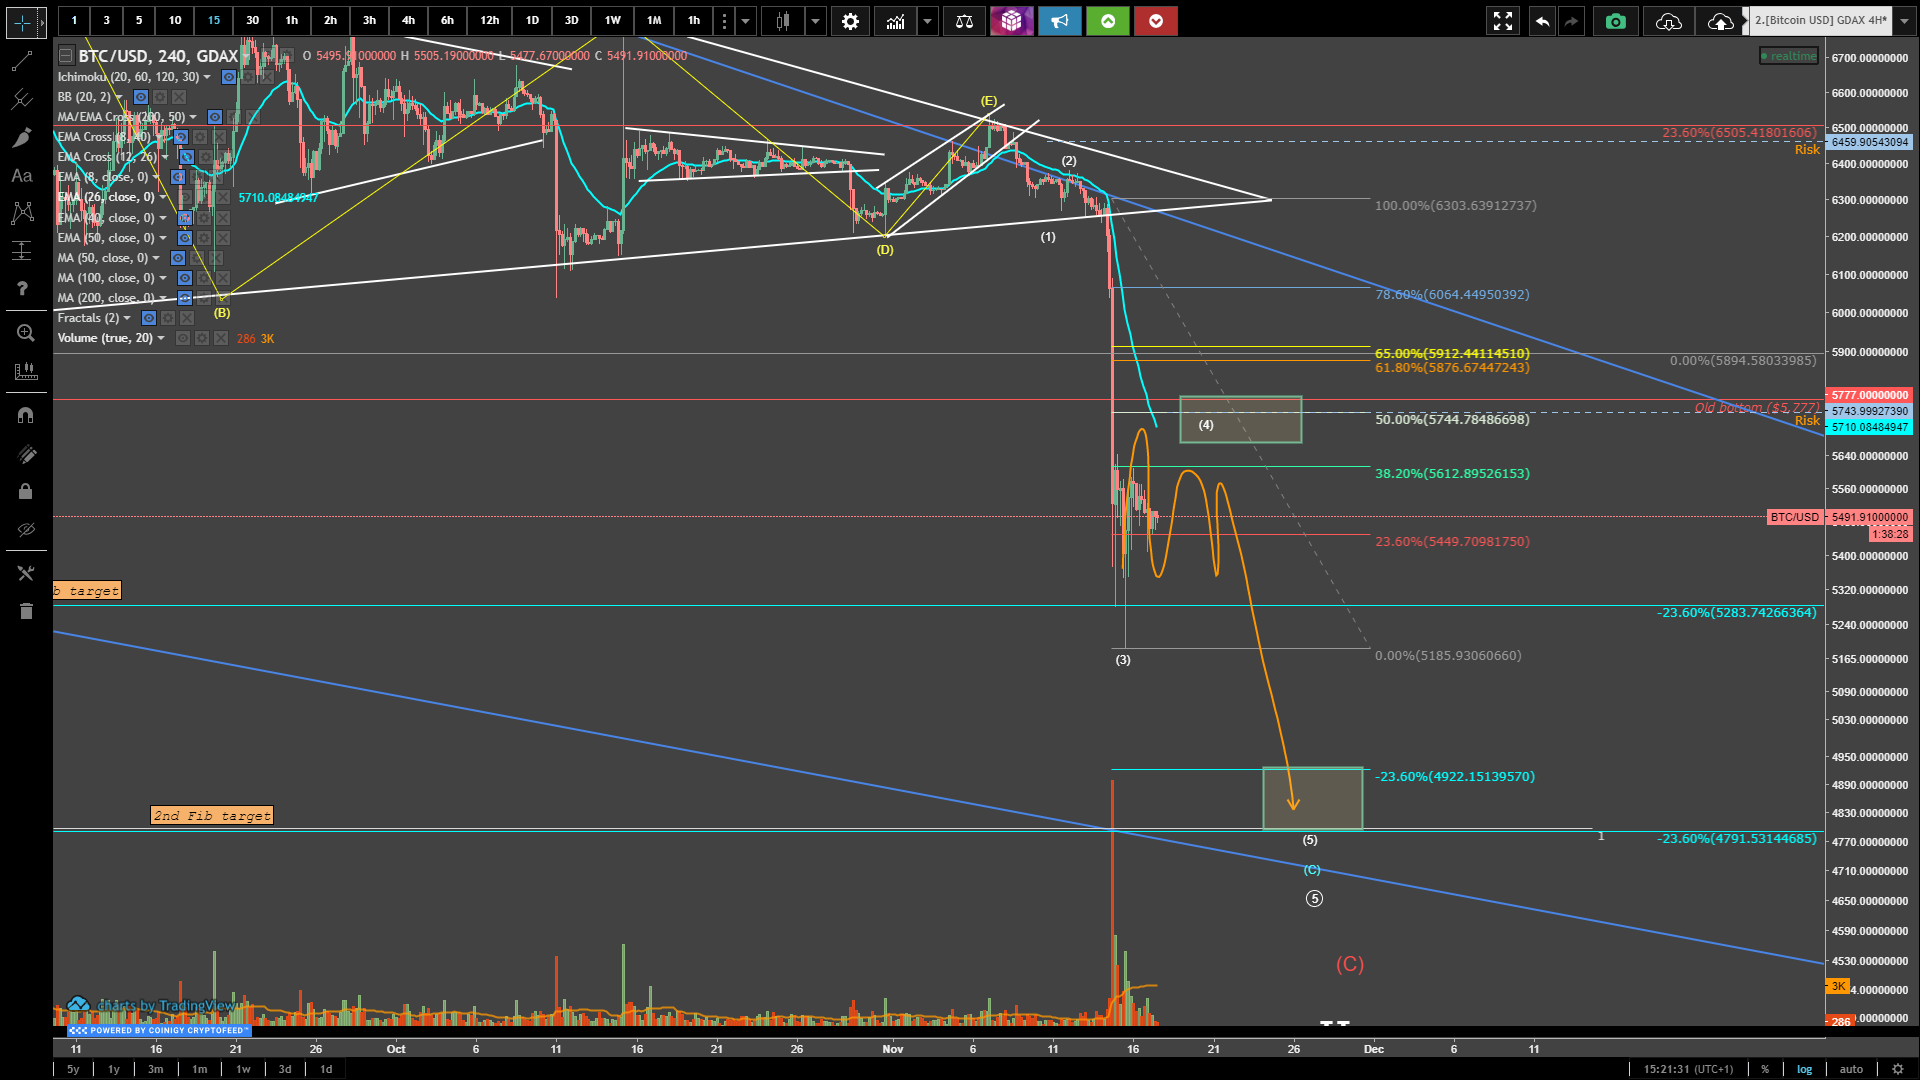The height and width of the screenshot is (1080, 1920).
Task: Select the brush drawing tool
Action: 22,138
